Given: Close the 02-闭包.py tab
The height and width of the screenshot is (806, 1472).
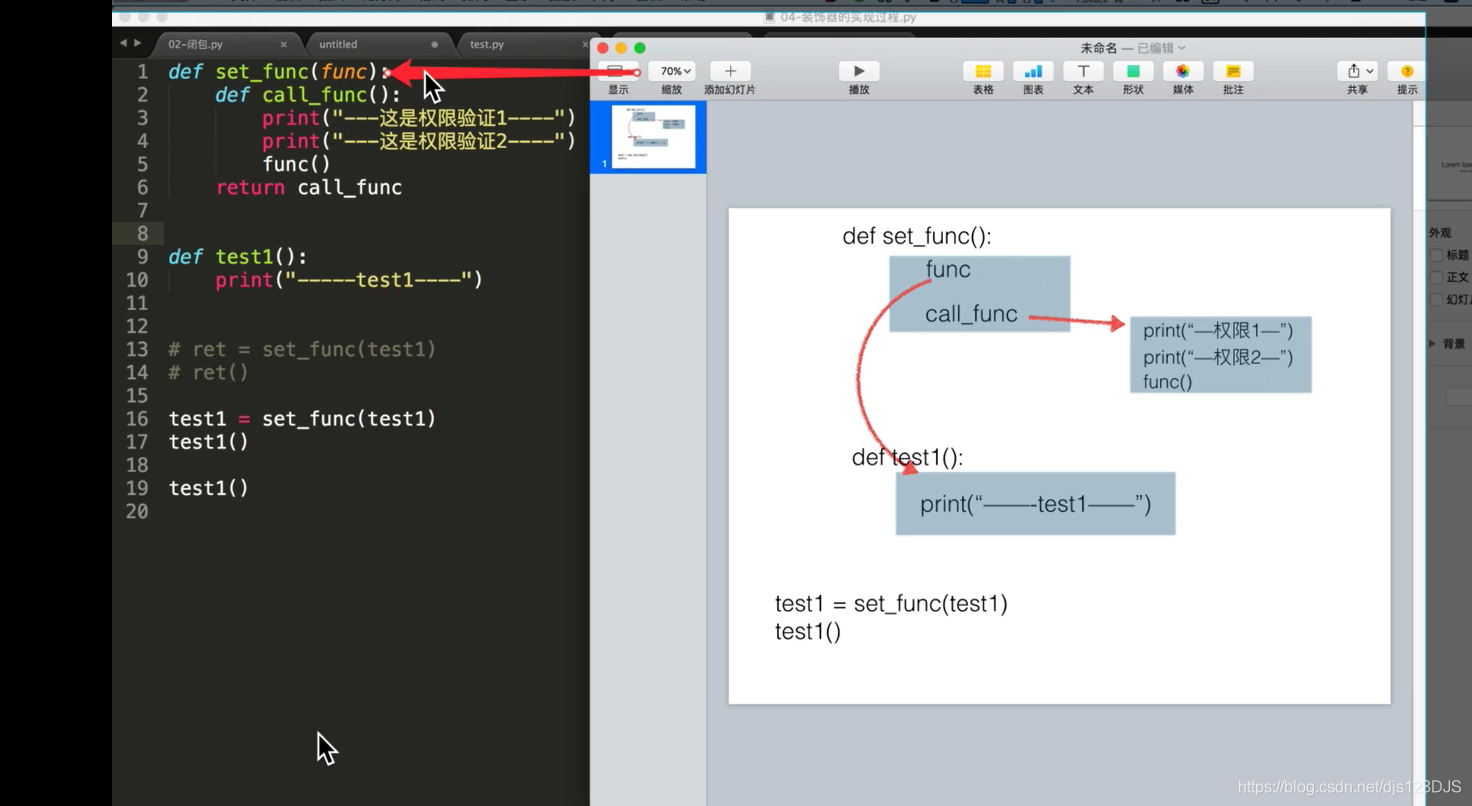Looking at the screenshot, I should (284, 45).
